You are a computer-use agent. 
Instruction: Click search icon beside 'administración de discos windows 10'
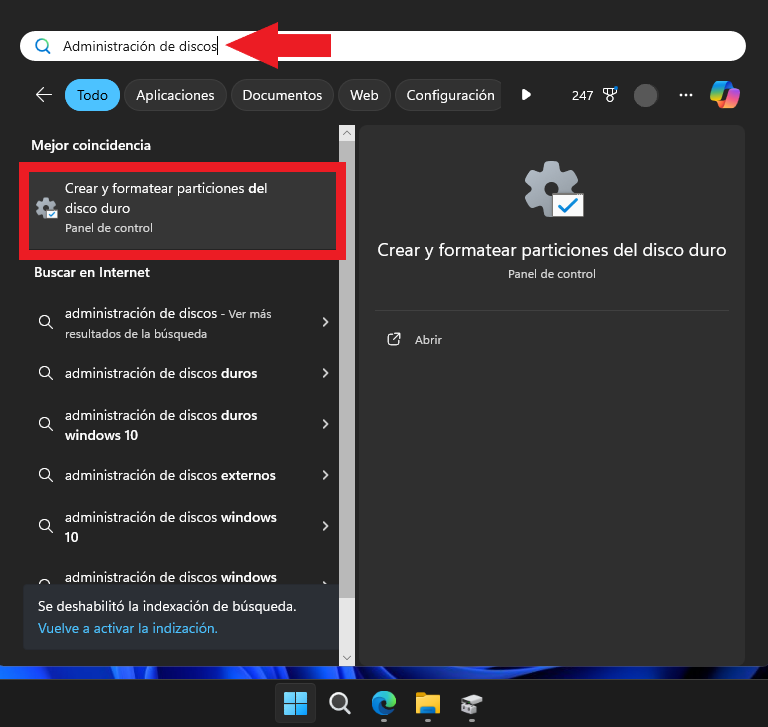coord(46,525)
